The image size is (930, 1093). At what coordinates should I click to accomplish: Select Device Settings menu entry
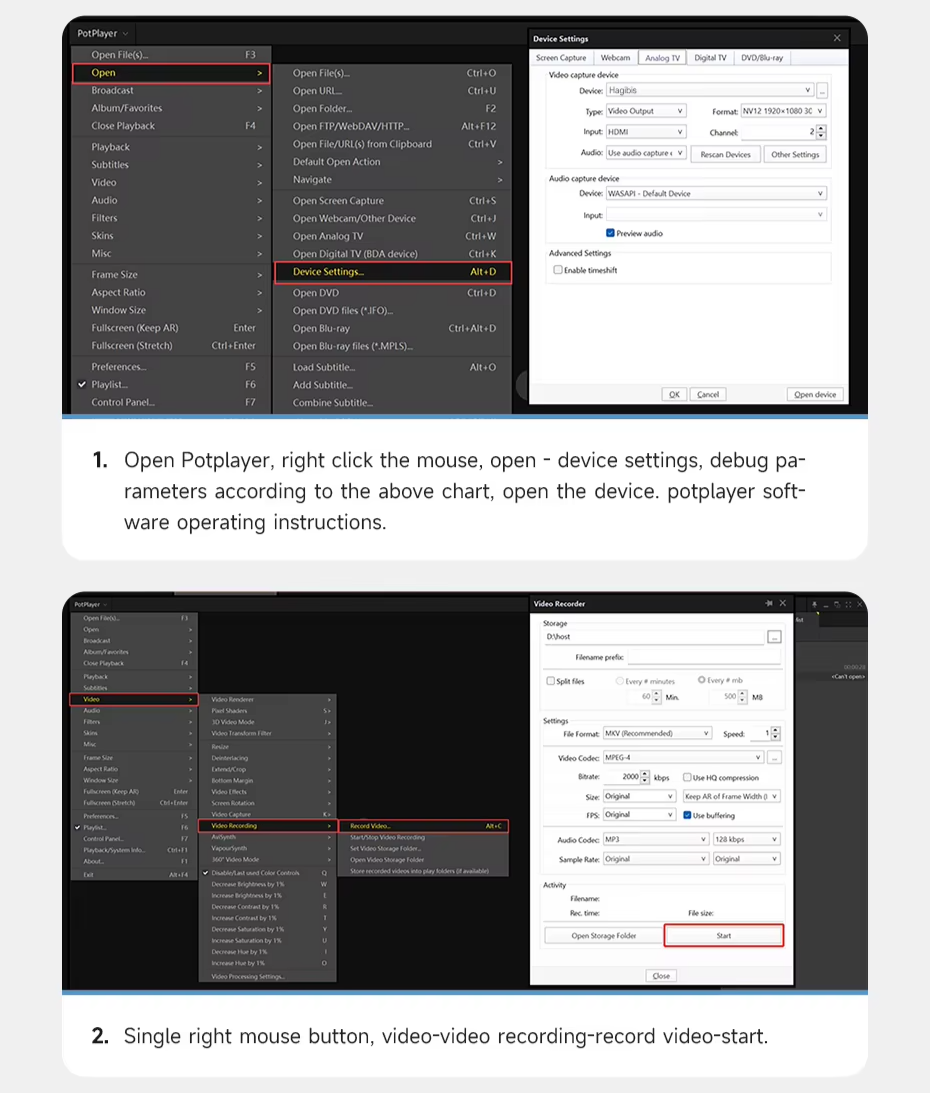click(393, 272)
